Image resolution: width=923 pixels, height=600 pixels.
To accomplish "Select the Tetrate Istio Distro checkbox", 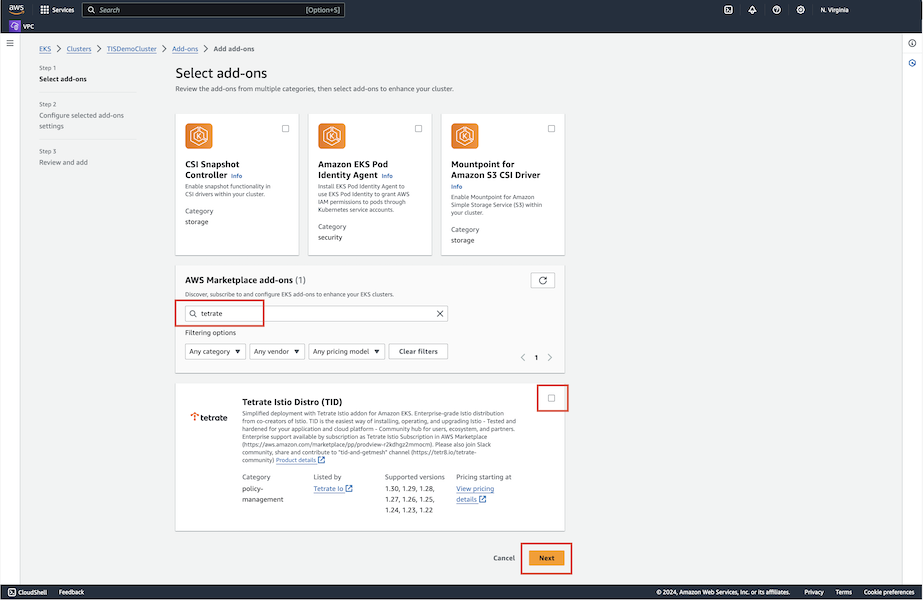I will pyautogui.click(x=552, y=398).
